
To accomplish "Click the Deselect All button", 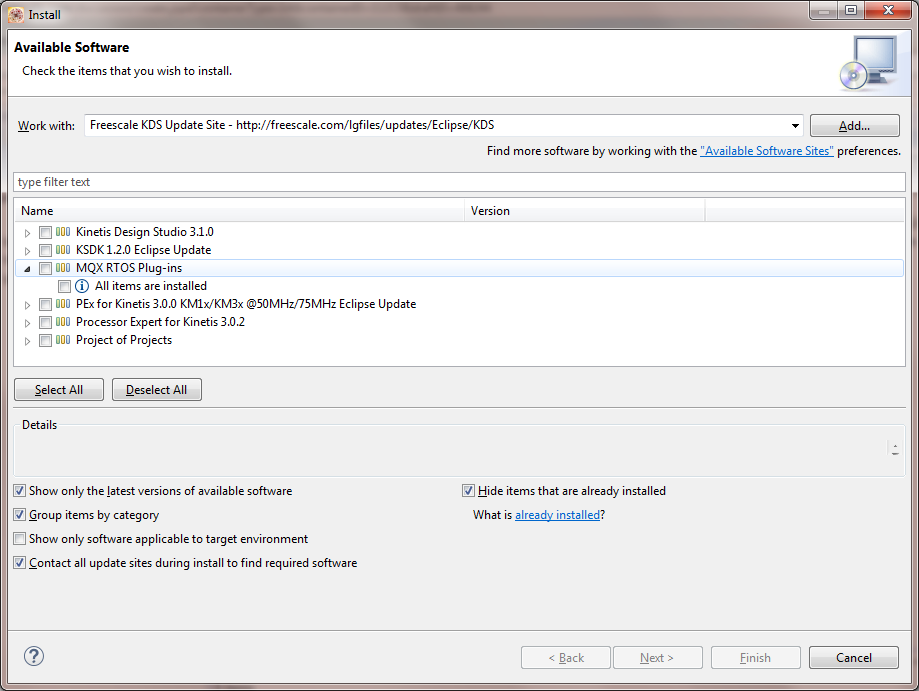I will [156, 390].
